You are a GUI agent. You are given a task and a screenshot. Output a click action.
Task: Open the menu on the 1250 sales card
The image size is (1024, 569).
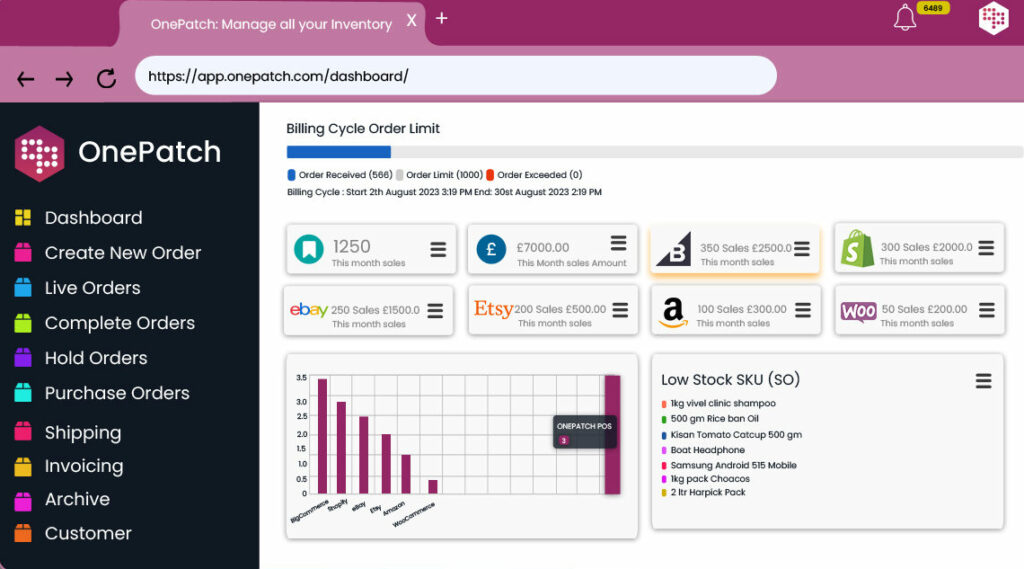tap(437, 248)
